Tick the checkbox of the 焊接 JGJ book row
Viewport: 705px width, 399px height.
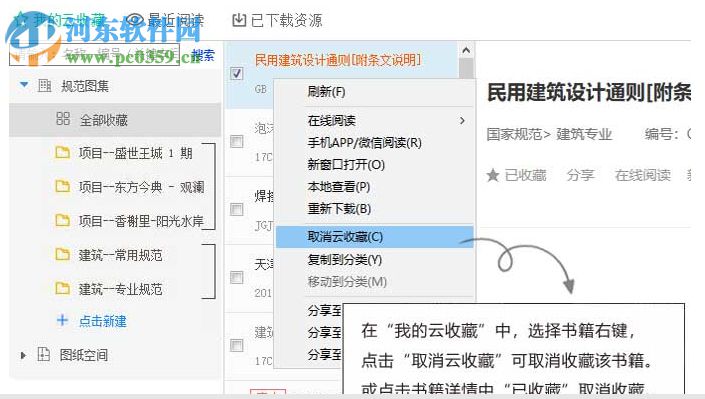pyautogui.click(x=236, y=209)
